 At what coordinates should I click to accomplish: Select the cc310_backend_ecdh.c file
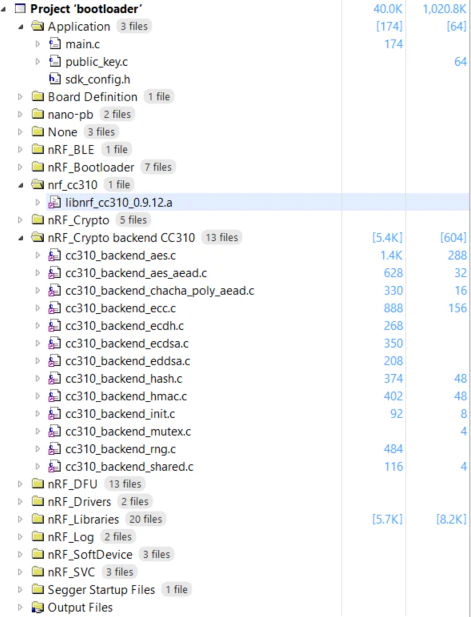coord(124,326)
